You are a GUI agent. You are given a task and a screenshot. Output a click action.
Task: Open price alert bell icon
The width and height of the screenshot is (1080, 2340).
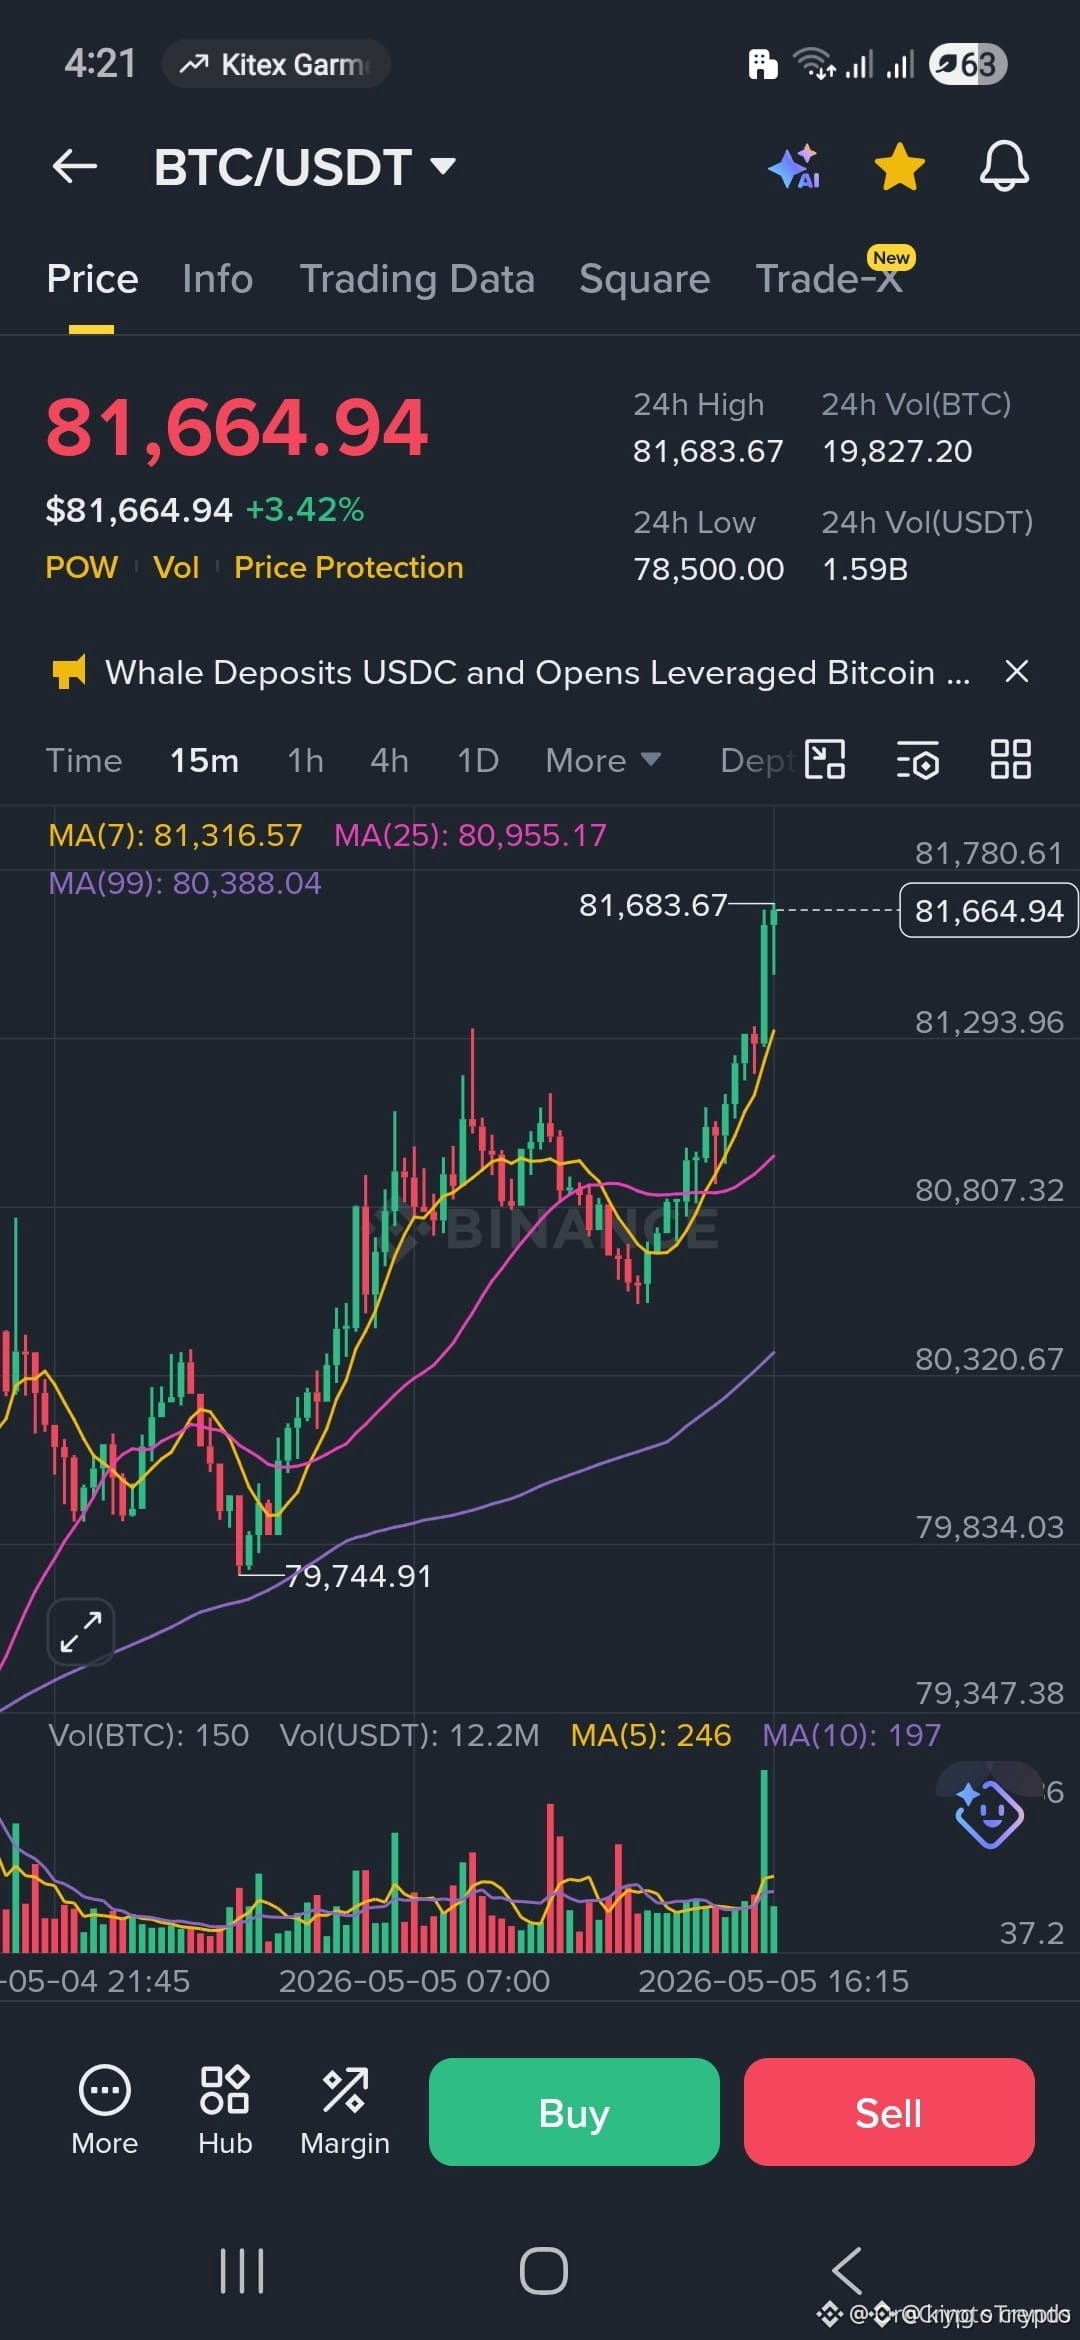click(1004, 166)
